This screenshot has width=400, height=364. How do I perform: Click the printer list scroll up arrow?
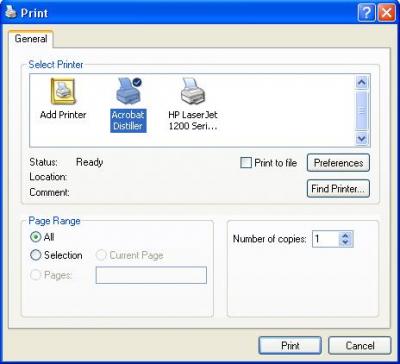click(x=362, y=82)
